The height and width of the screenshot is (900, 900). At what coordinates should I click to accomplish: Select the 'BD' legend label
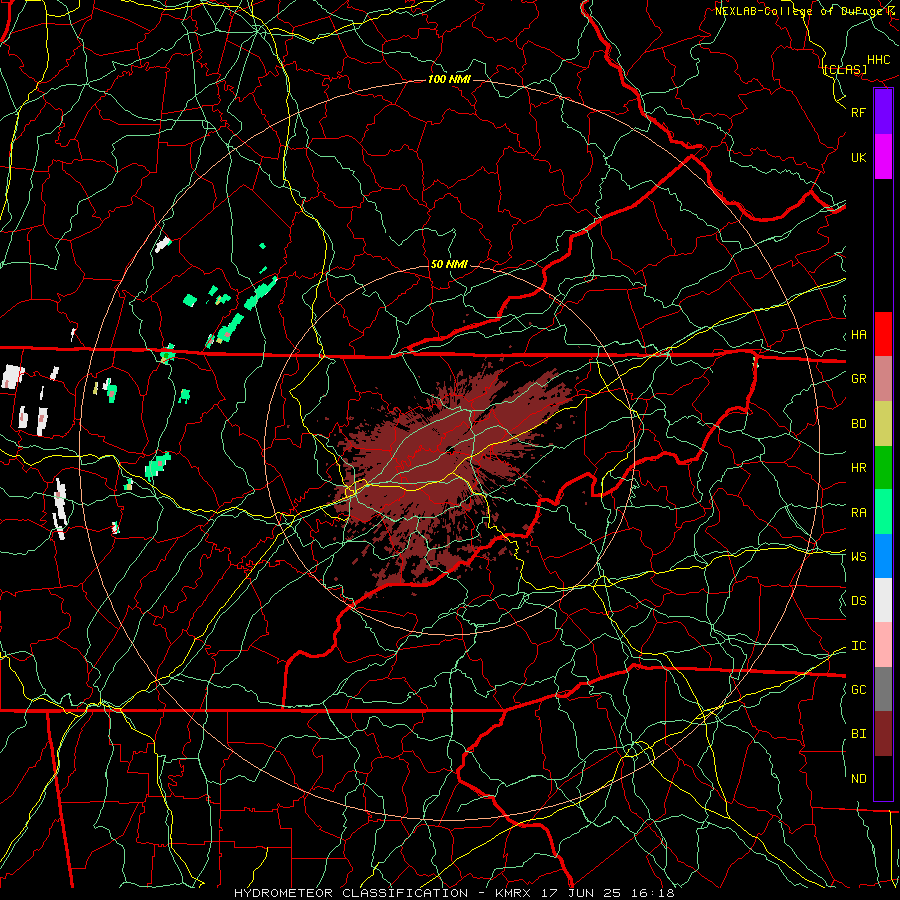point(858,424)
